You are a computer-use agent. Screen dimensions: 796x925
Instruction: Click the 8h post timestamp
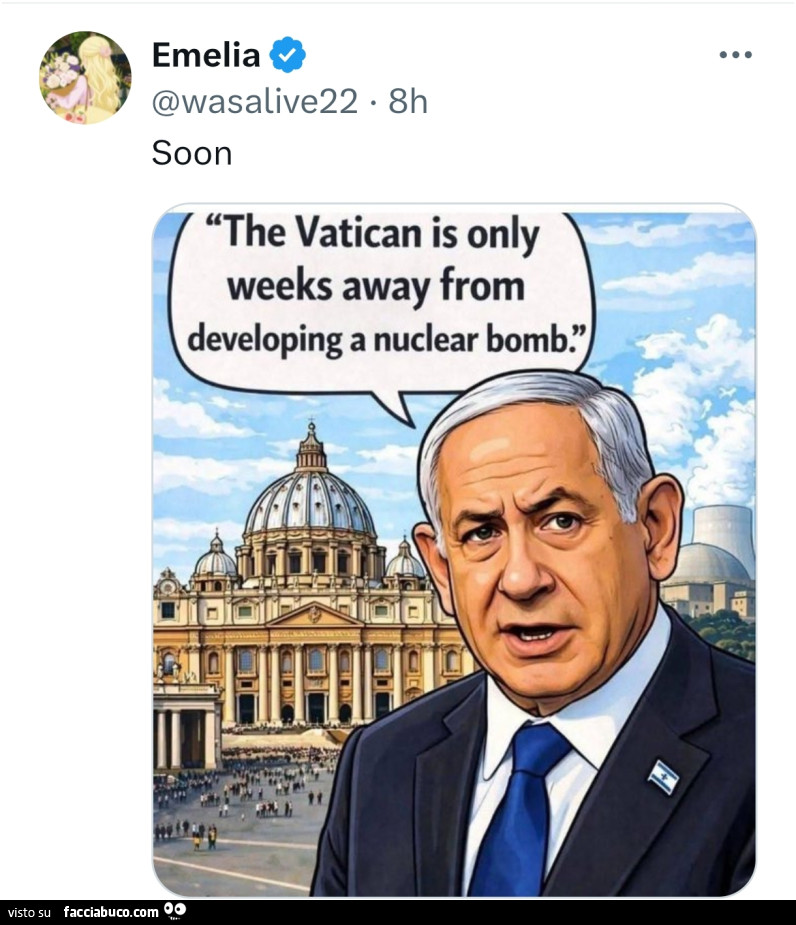click(407, 101)
